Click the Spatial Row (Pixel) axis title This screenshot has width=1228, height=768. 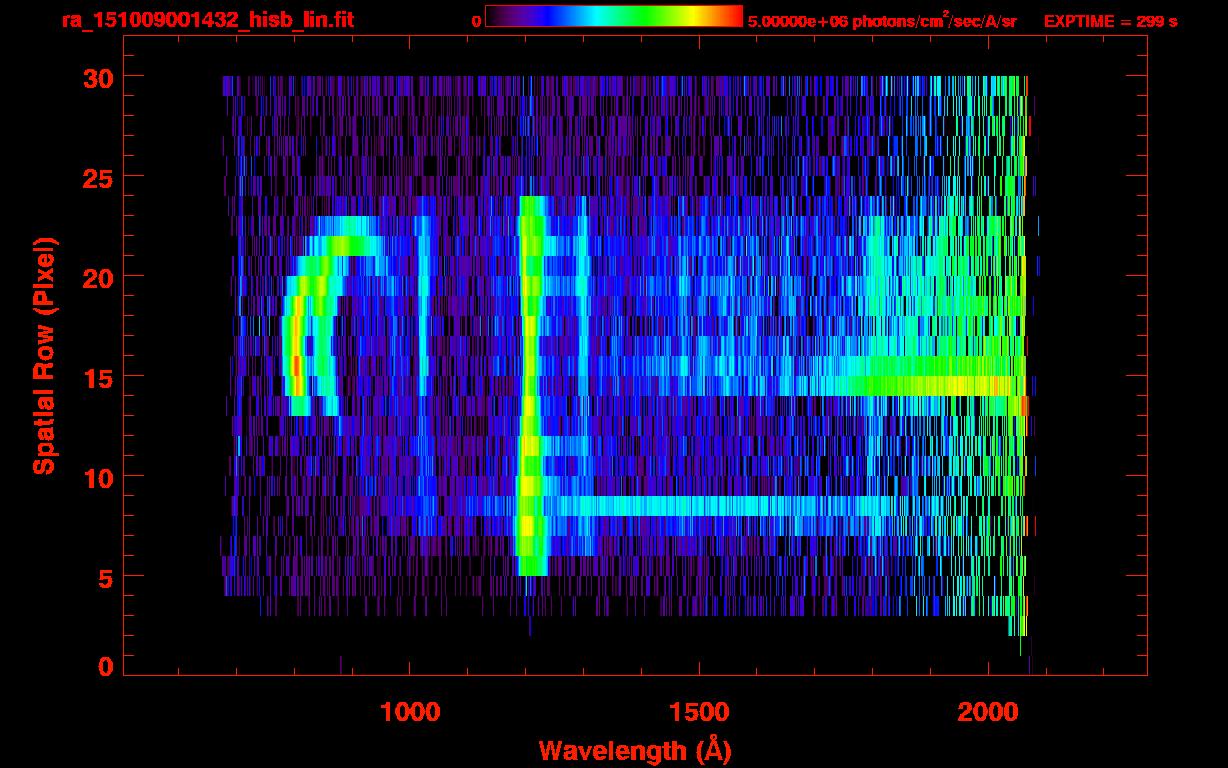pyautogui.click(x=44, y=355)
